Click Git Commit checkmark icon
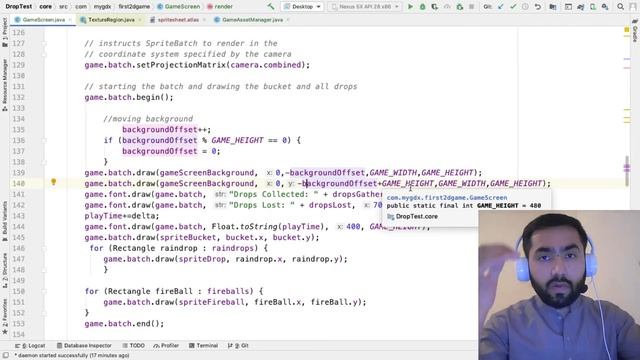The width and height of the screenshot is (640, 360). coord(513,7)
